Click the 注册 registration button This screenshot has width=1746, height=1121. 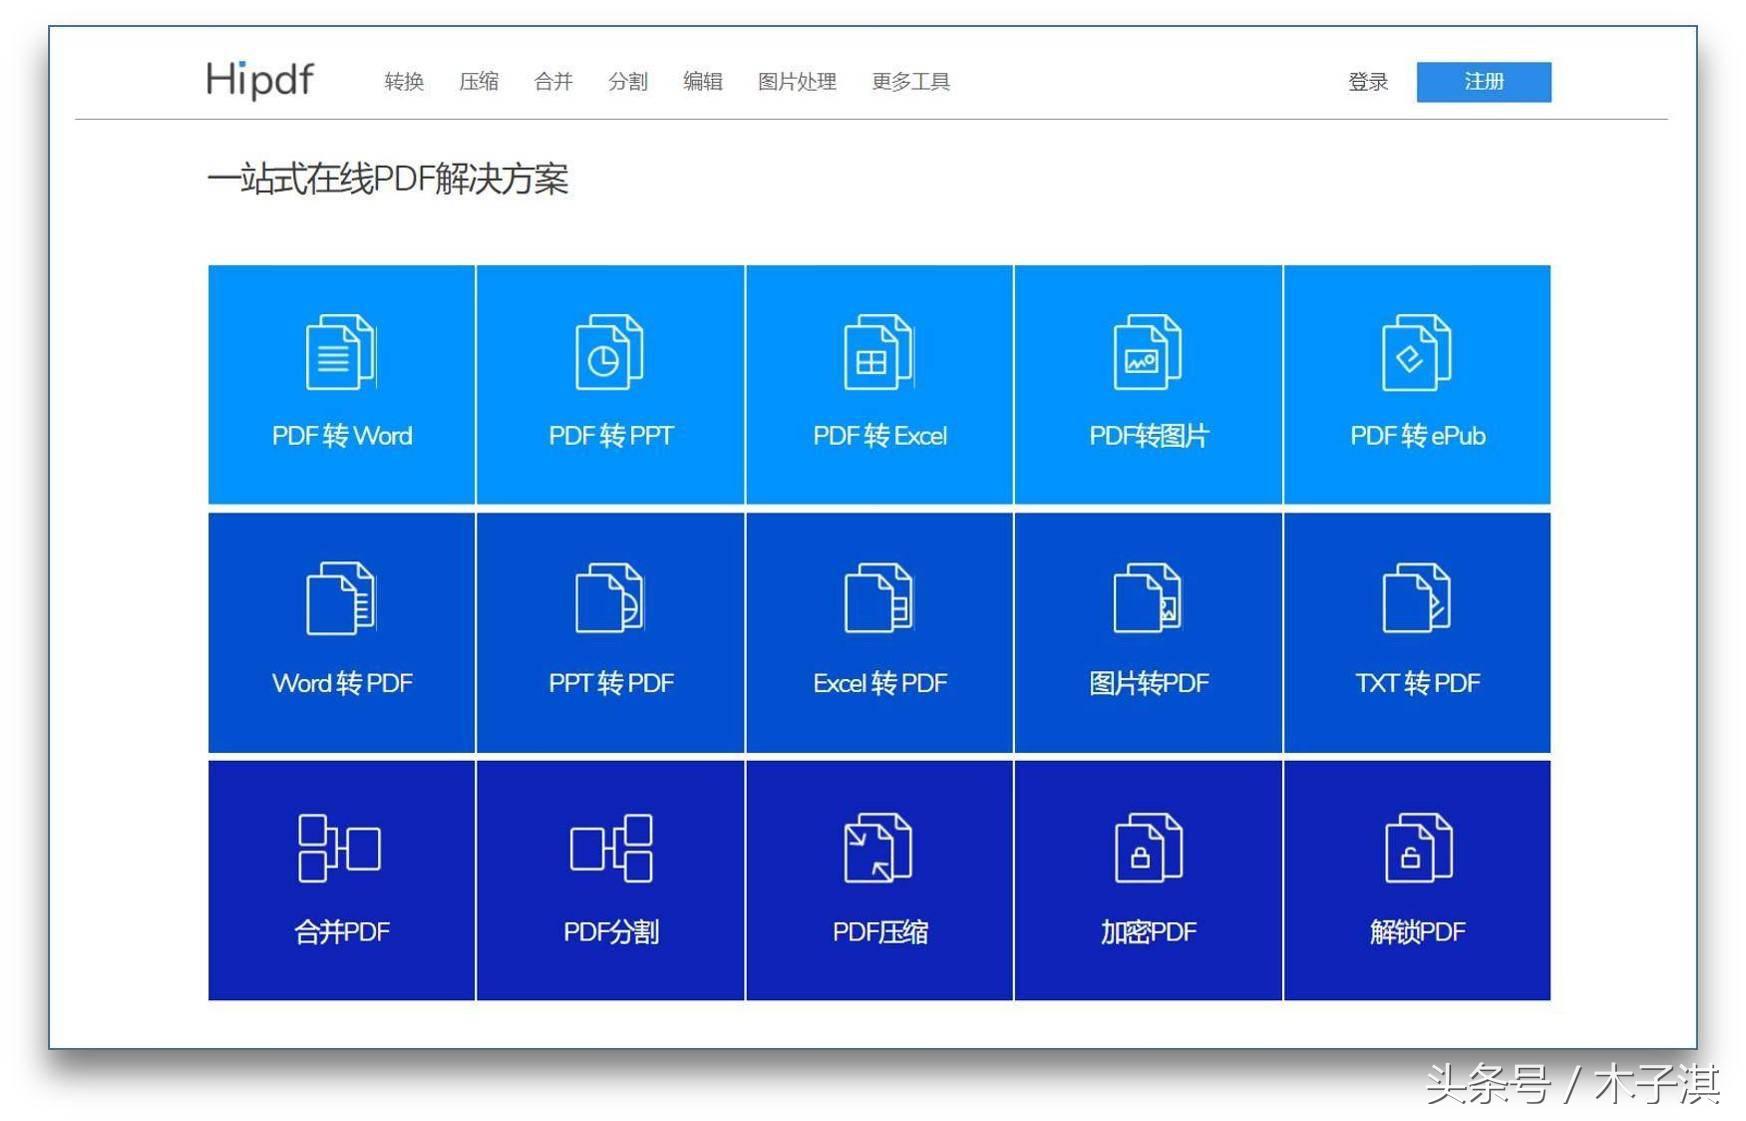coord(1484,81)
